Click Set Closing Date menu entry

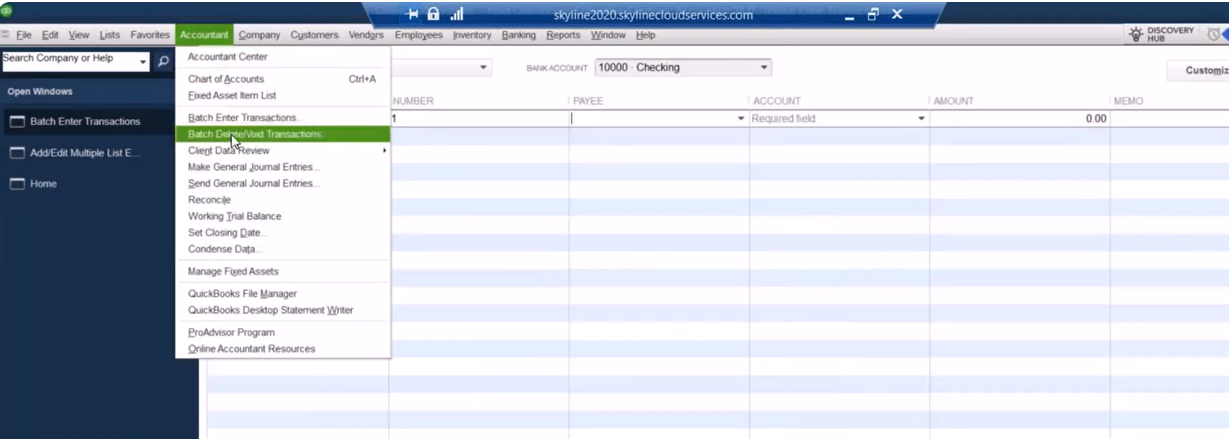pos(225,232)
